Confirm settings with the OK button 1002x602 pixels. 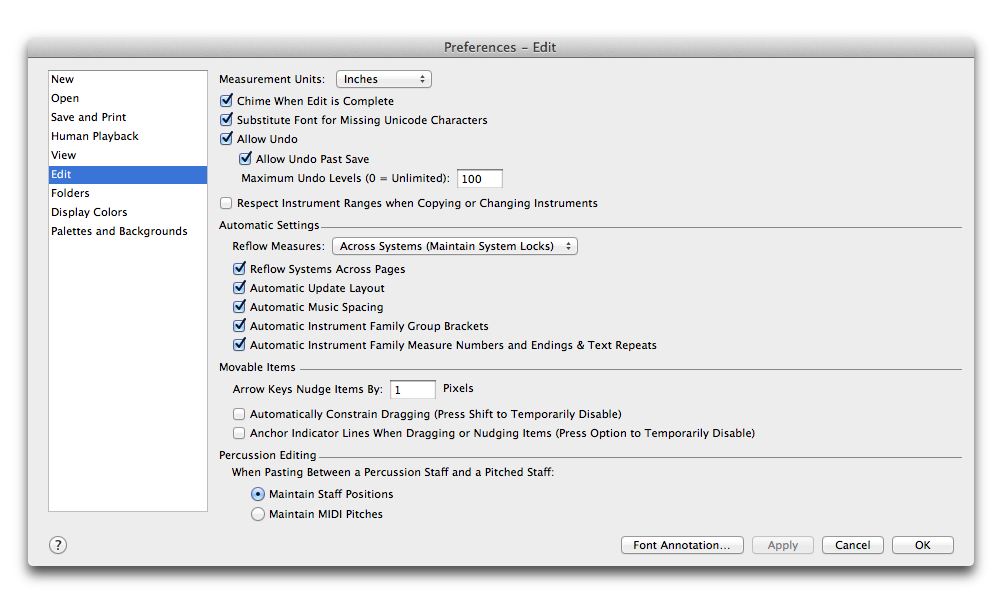pyautogui.click(x=921, y=545)
